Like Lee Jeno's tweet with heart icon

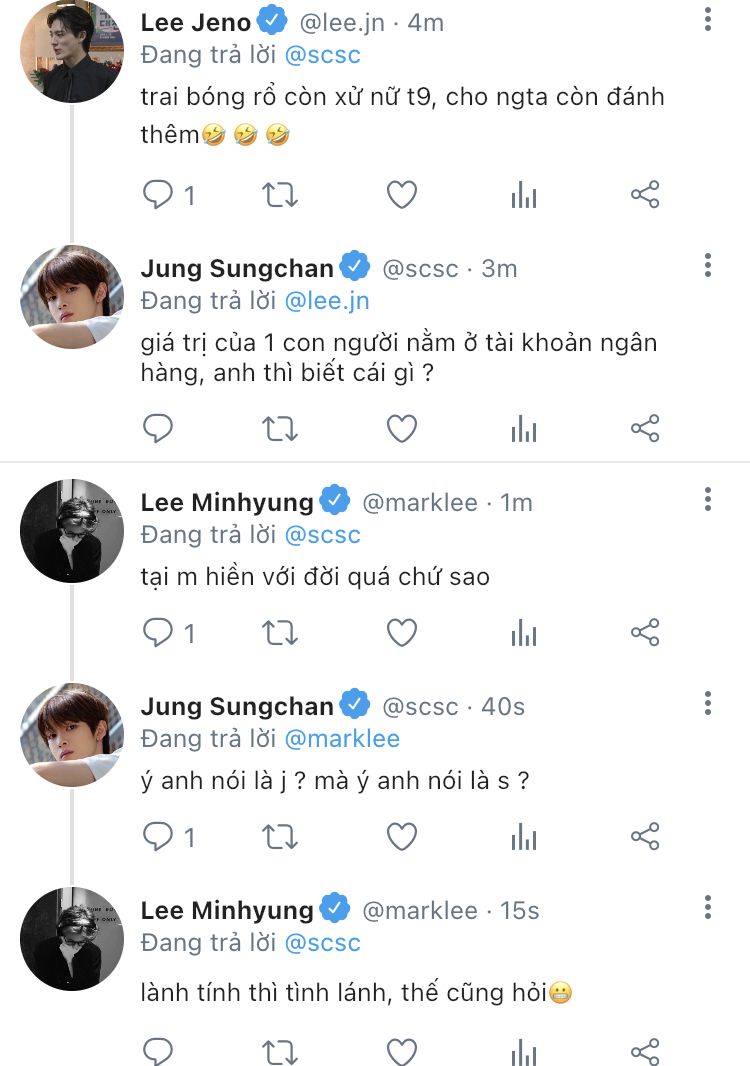pos(402,195)
